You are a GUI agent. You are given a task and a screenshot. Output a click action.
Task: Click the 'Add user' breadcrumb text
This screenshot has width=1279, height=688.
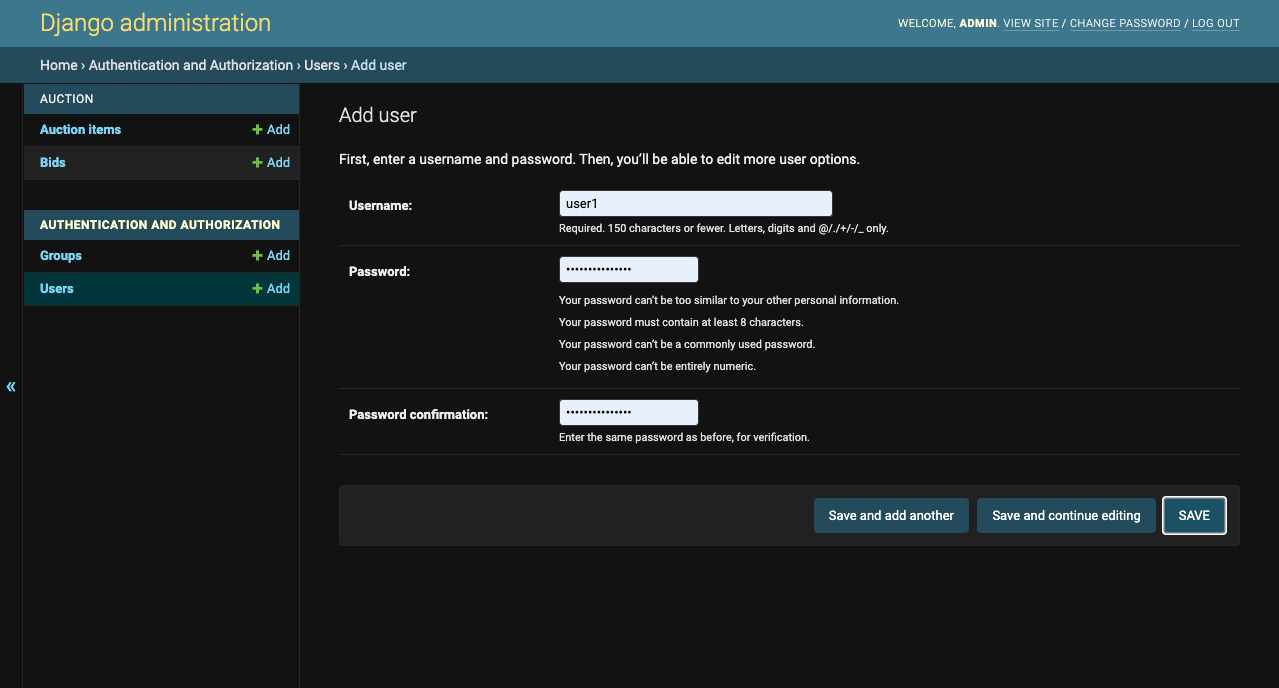(379, 65)
